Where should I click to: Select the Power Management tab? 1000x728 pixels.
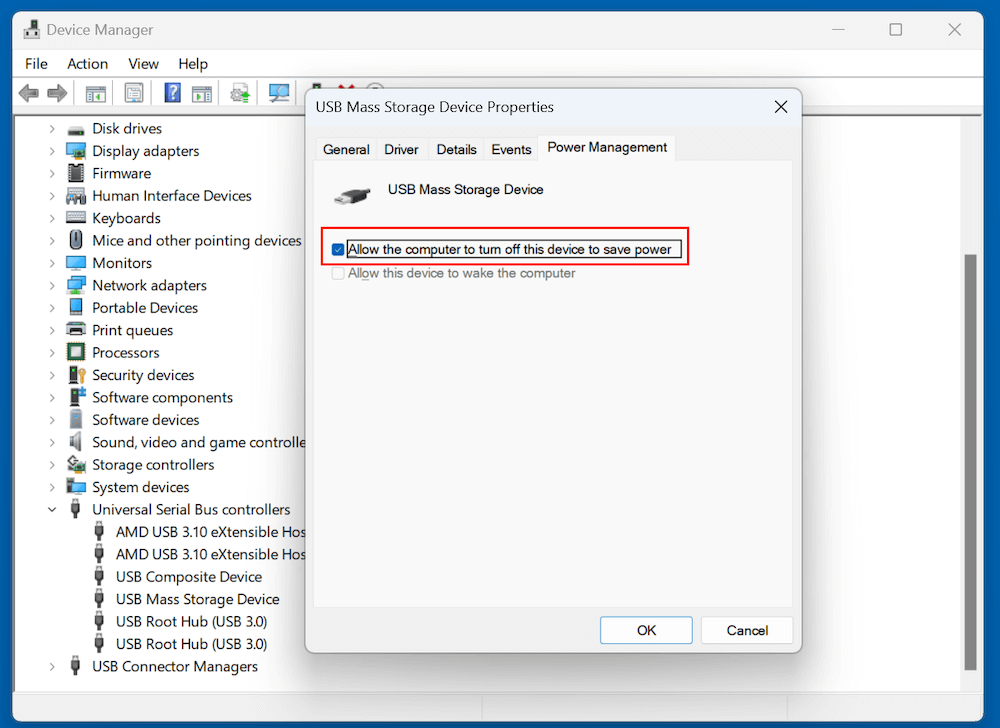(607, 147)
